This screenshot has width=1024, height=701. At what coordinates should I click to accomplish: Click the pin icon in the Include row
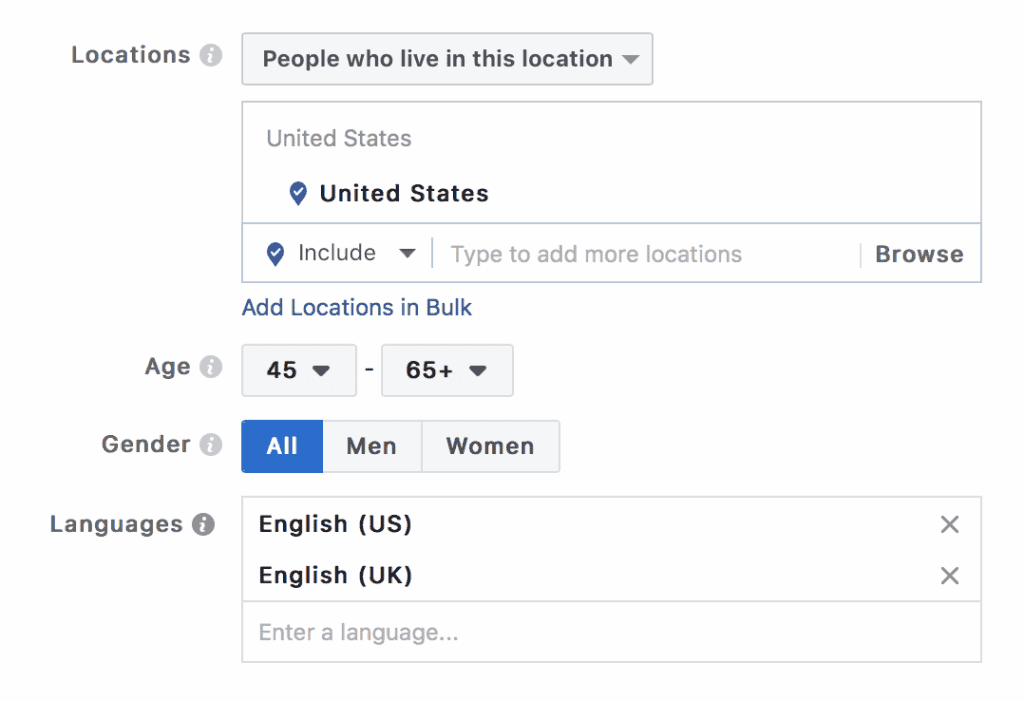pyautogui.click(x=273, y=253)
